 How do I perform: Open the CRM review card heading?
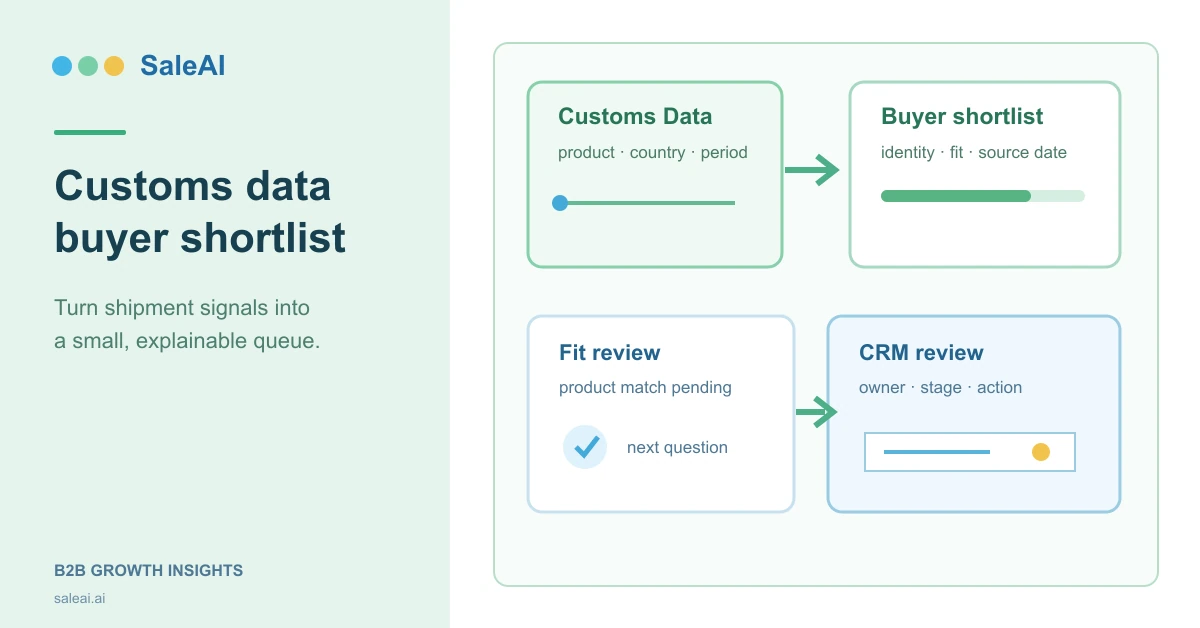(x=921, y=353)
